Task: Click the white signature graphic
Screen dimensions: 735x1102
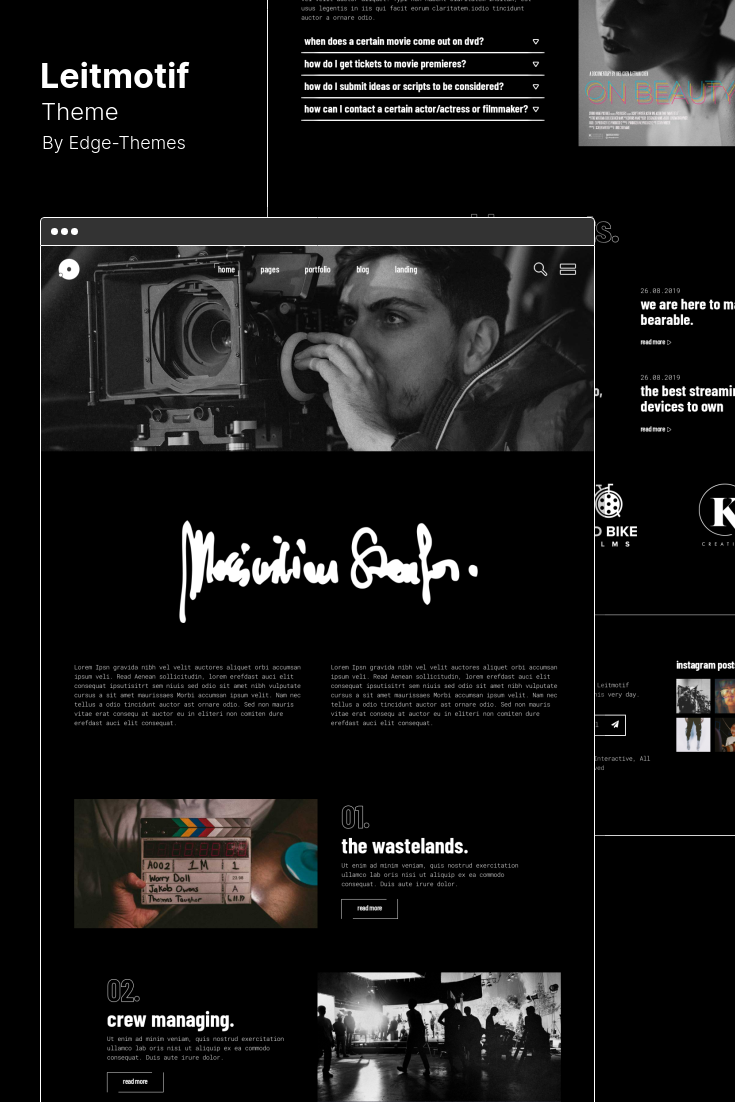Action: pos(329,571)
